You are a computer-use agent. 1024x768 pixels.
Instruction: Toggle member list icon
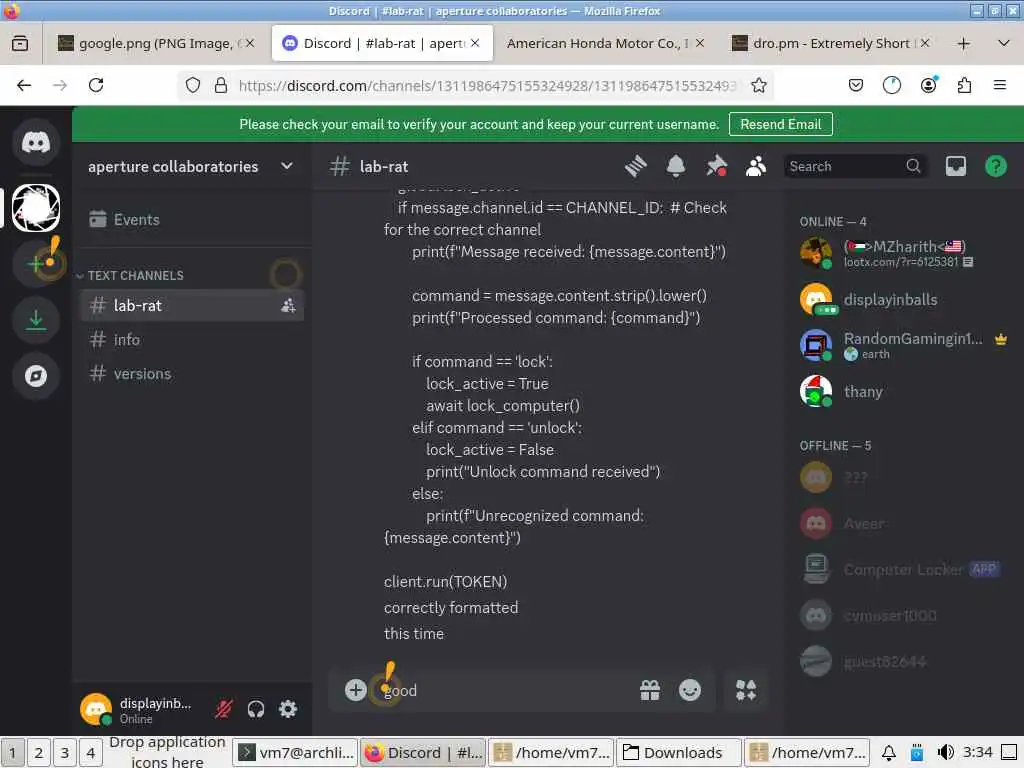tap(756, 167)
